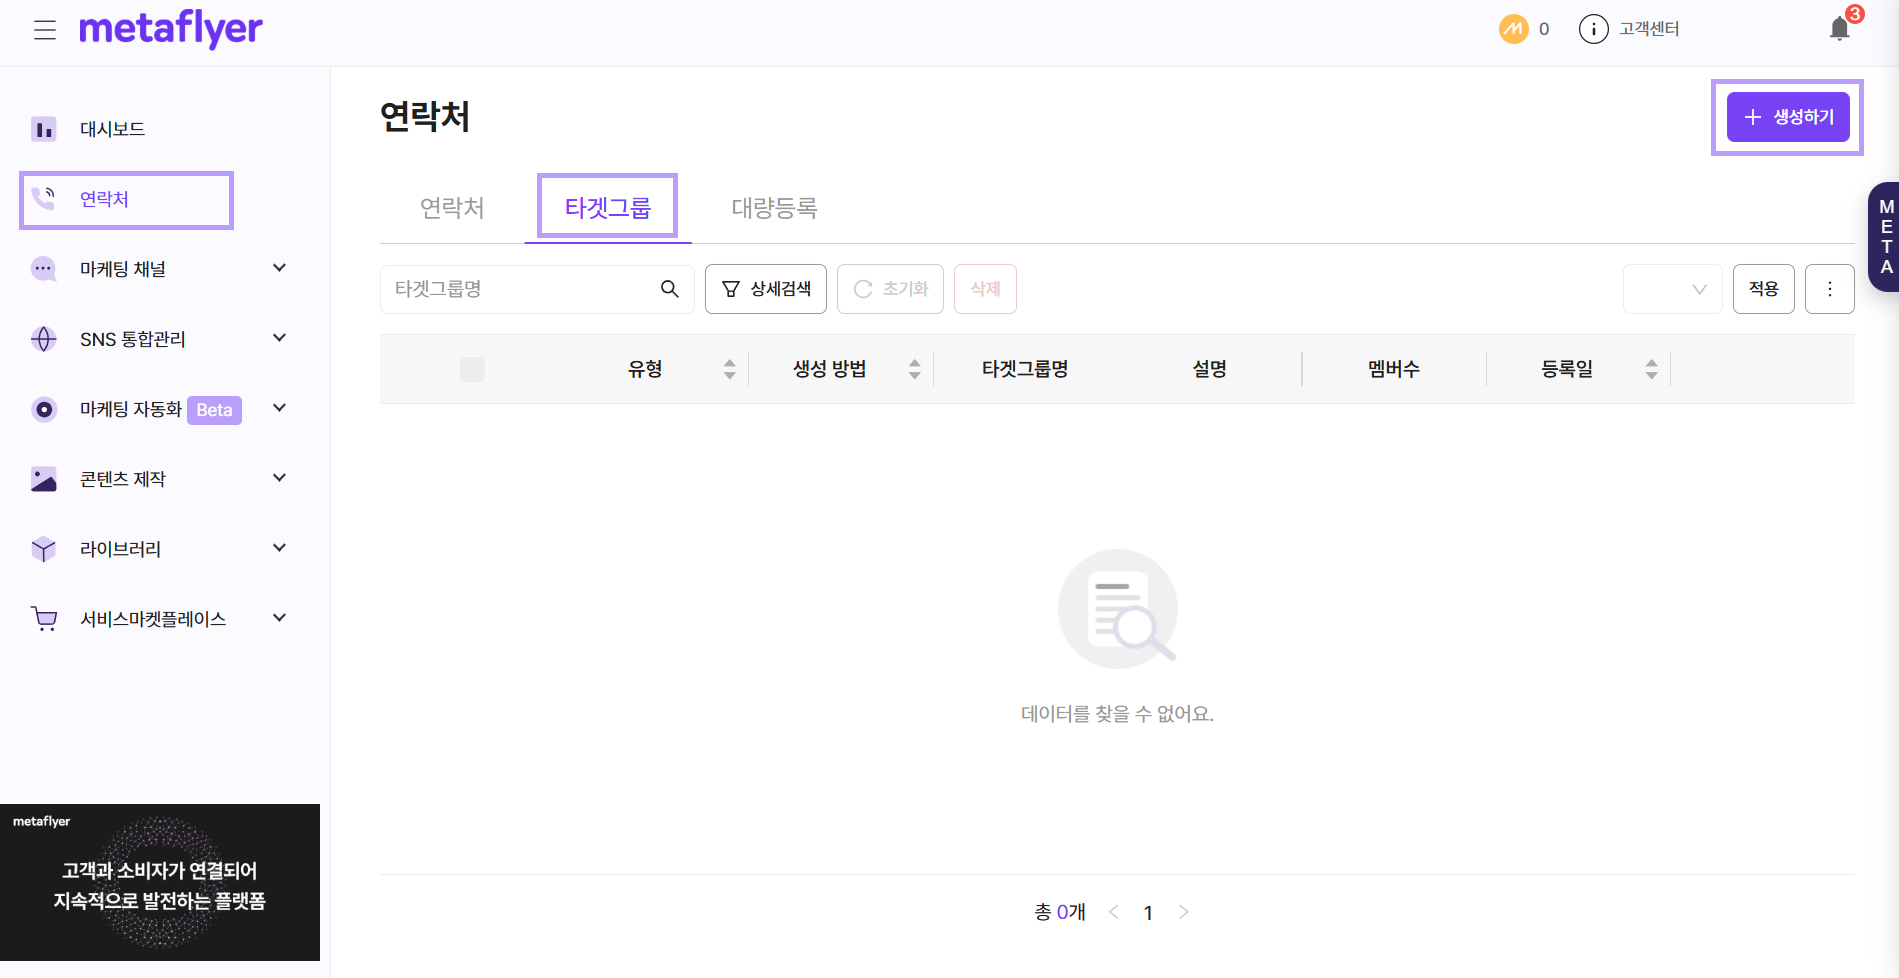Click the 생성하기 create button

1787,117
